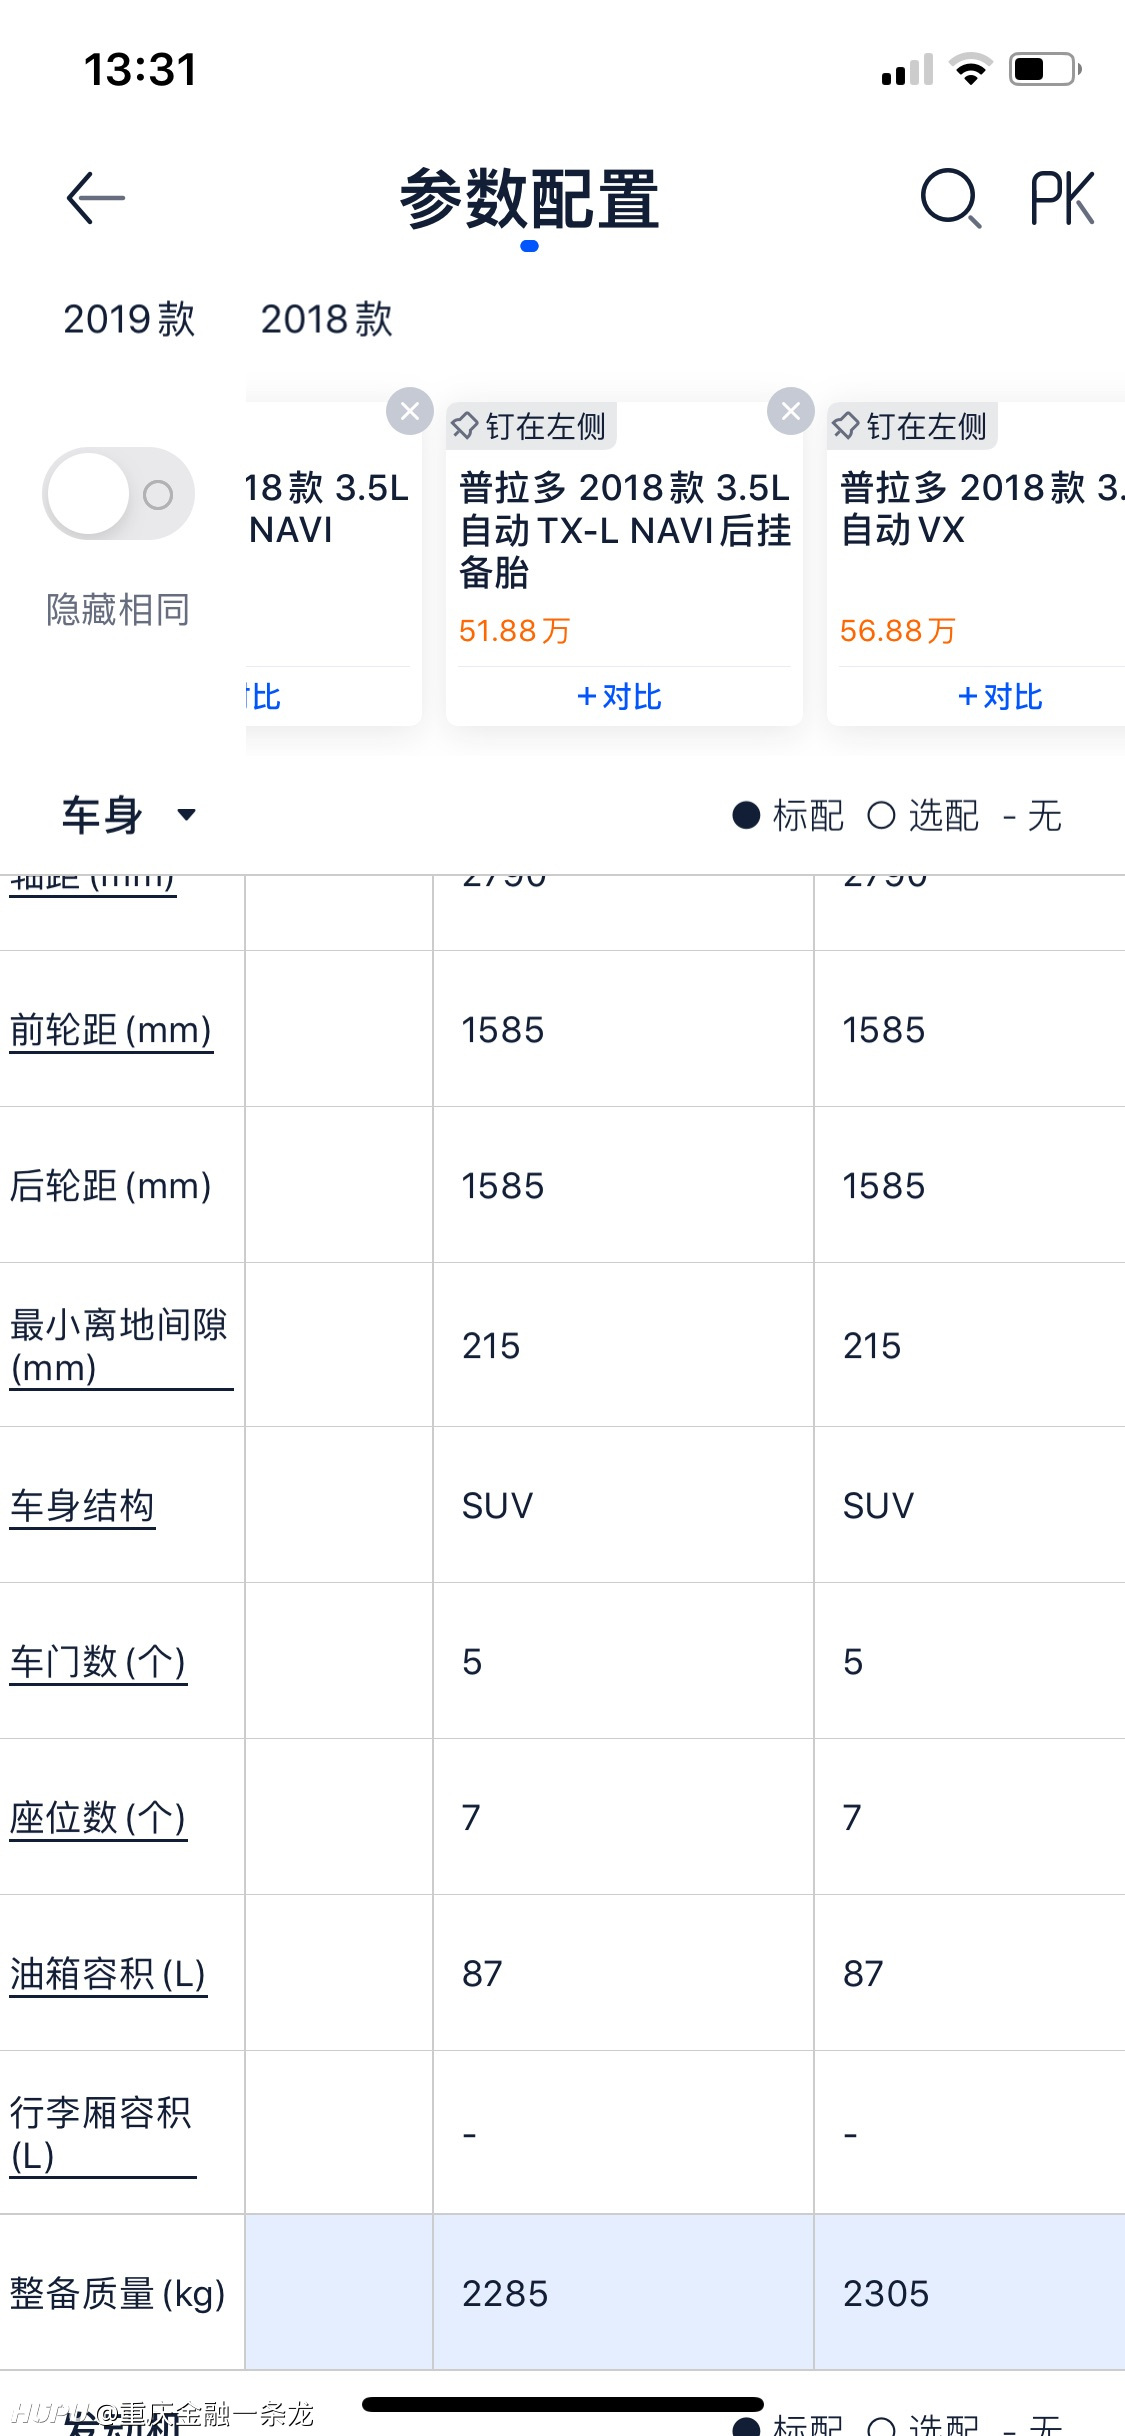Switch to the 2019款 tab
This screenshot has height=2436, width=1125.
129,320
